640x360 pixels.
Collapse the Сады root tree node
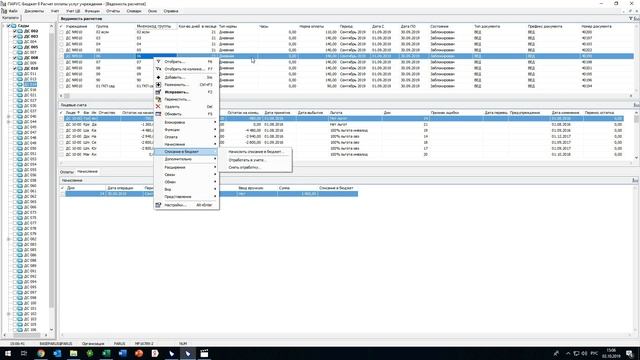pos(4,26)
